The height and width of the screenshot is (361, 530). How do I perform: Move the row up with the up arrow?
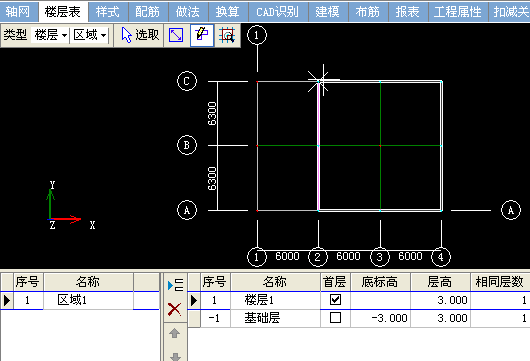pos(174,333)
